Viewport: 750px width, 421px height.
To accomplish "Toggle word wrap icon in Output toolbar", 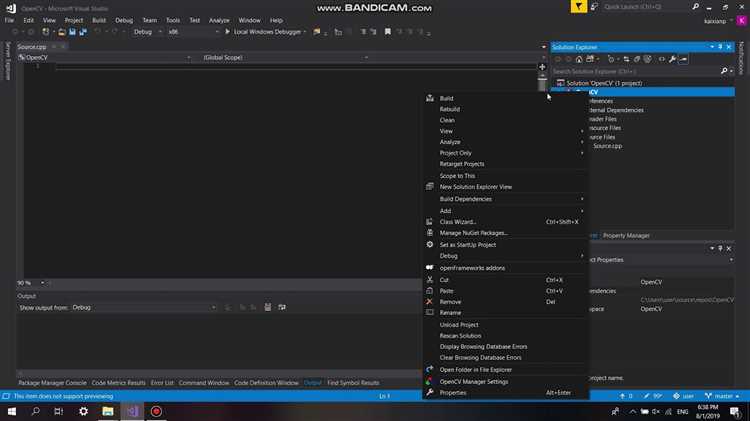I will [x=282, y=308].
